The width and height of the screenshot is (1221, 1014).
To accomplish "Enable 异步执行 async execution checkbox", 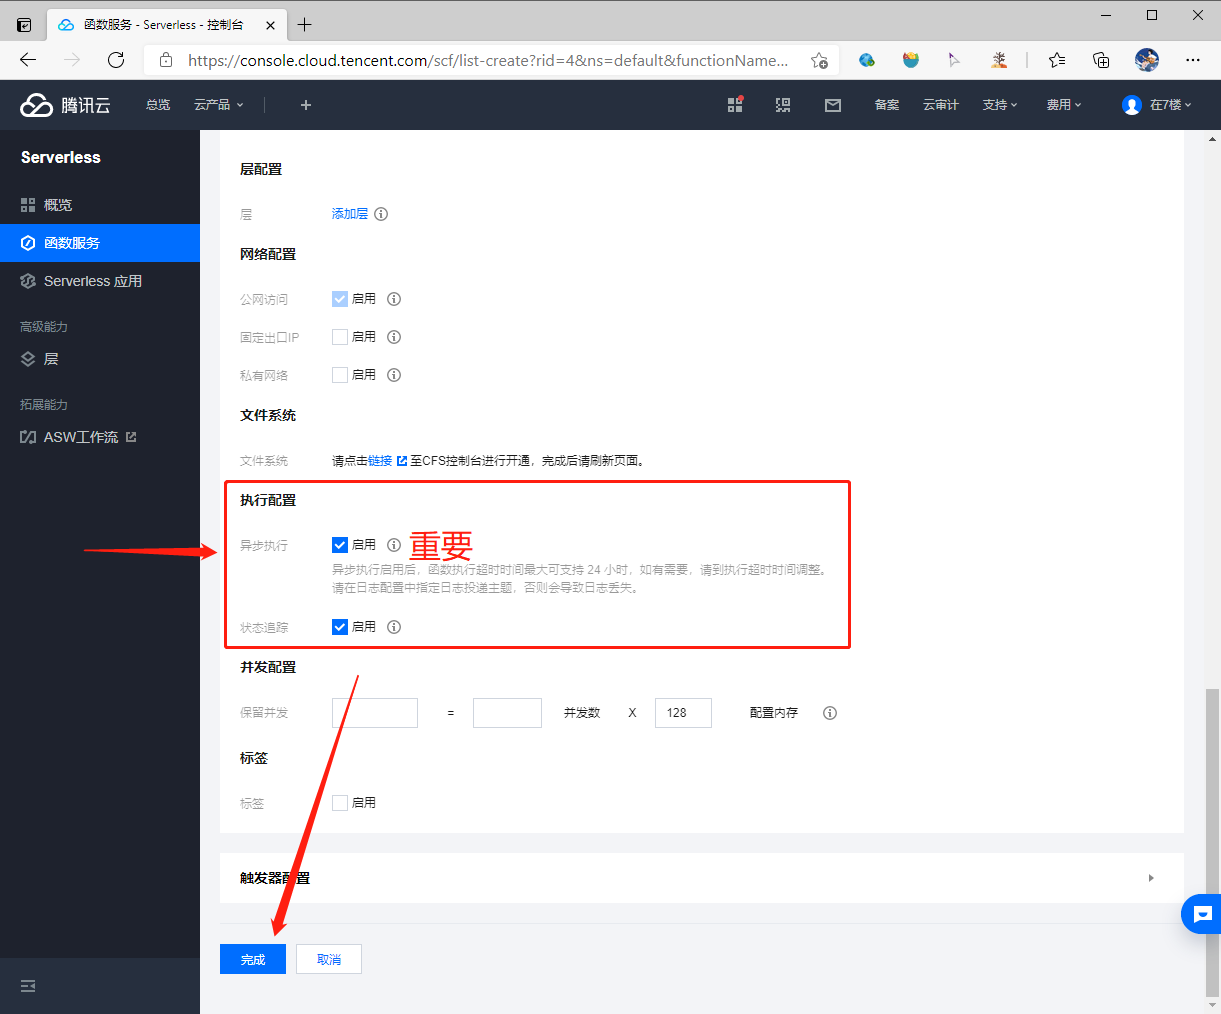I will click(340, 545).
